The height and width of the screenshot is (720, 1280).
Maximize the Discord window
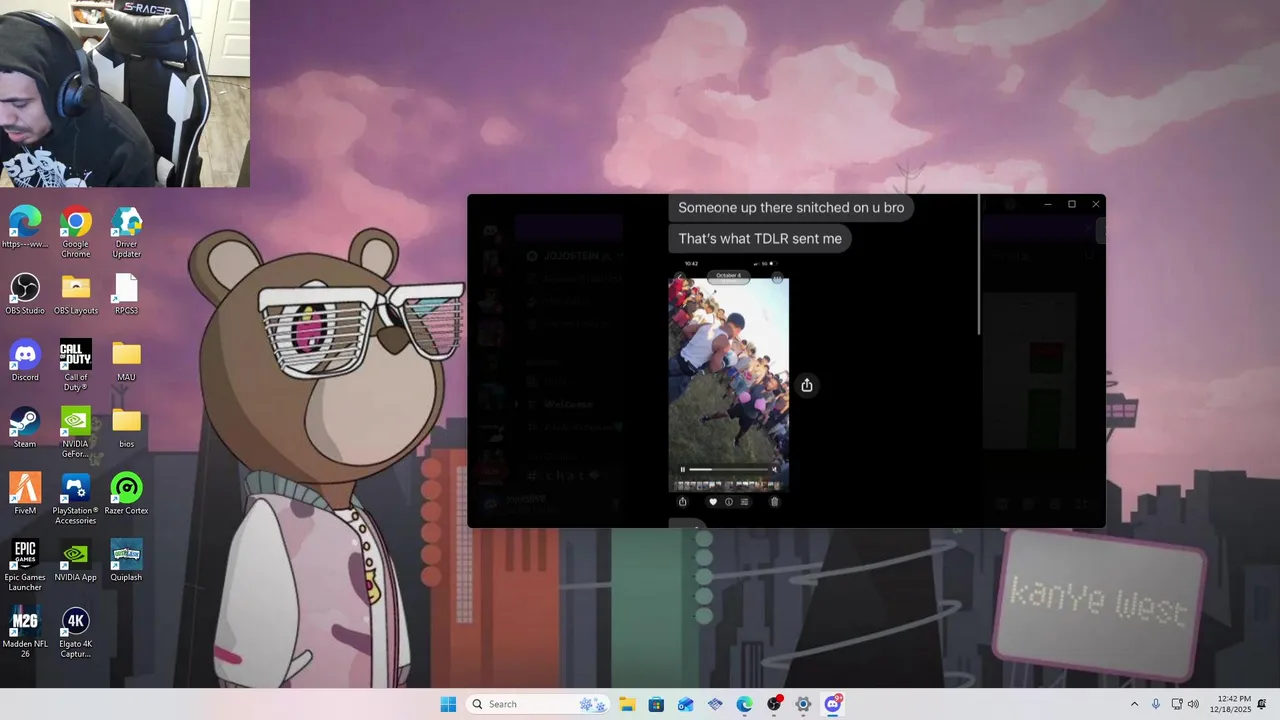click(x=1072, y=204)
